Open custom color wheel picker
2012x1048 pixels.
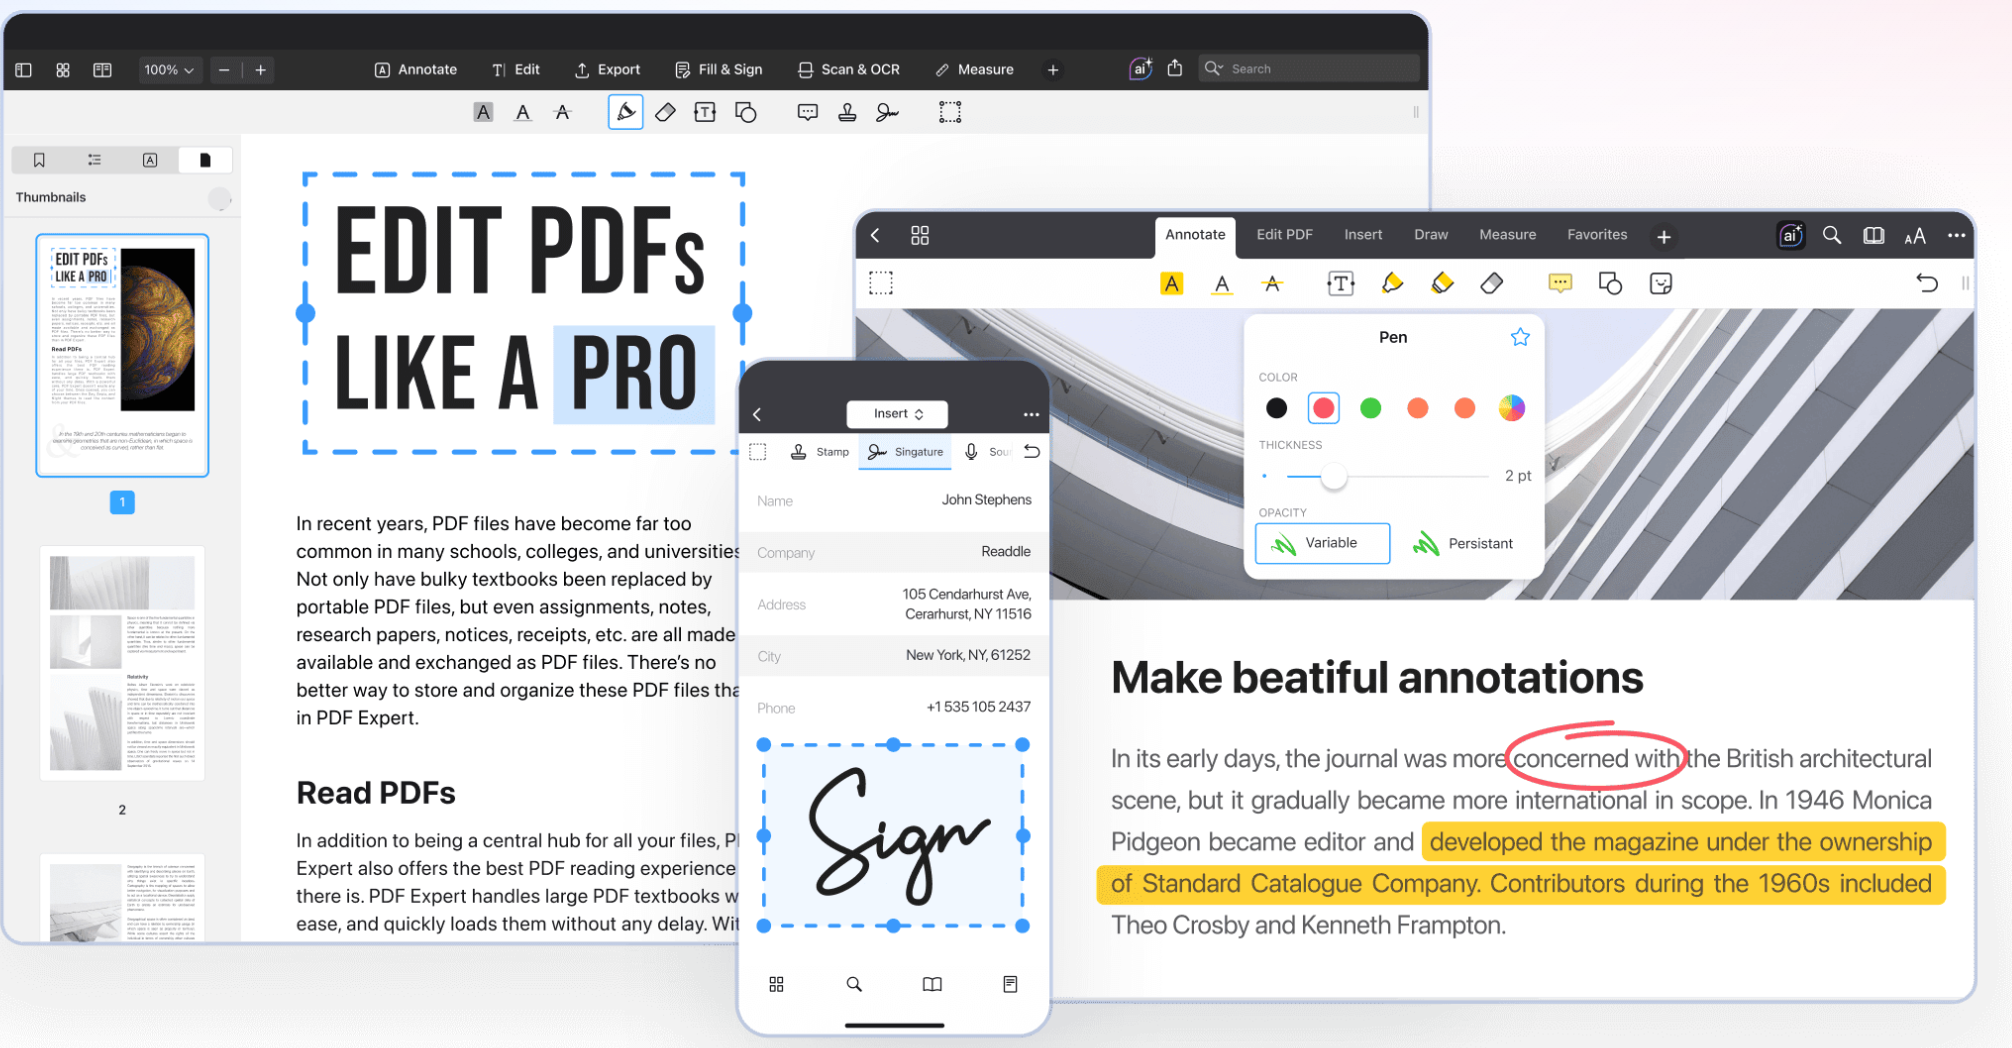(x=1512, y=408)
